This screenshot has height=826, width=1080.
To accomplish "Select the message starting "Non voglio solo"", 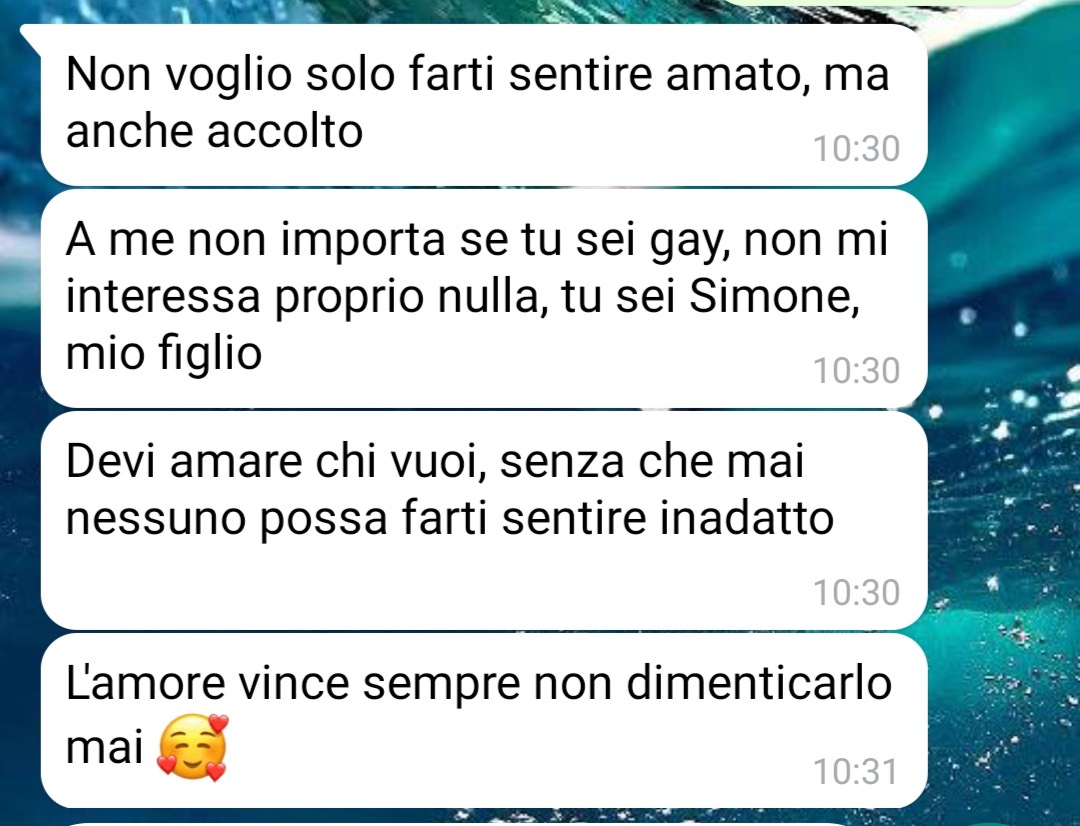I will (484, 105).
